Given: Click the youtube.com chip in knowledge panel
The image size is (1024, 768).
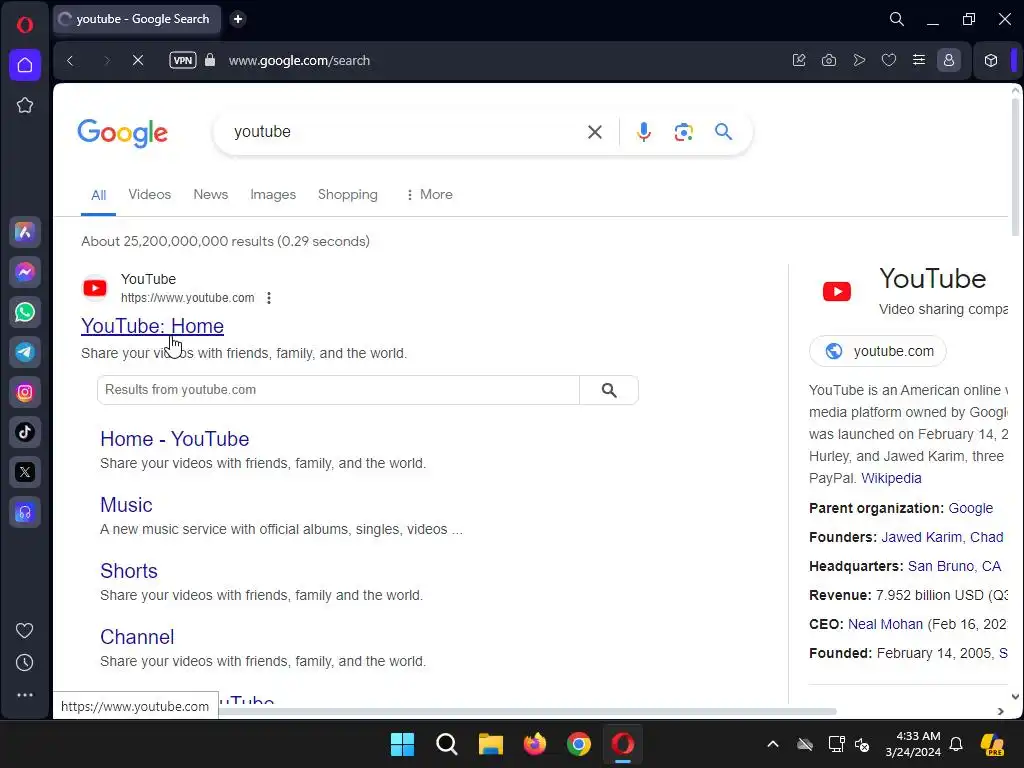Looking at the screenshot, I should [878, 351].
